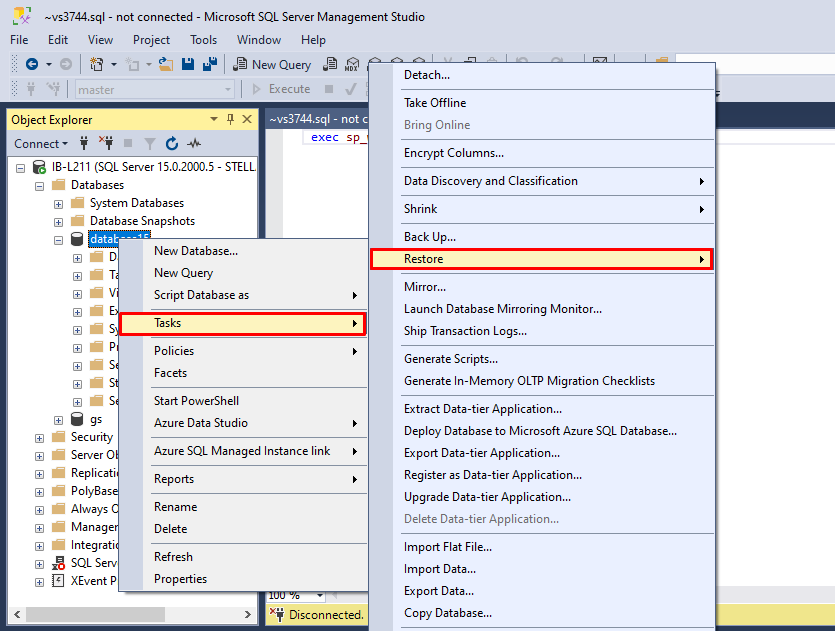Screen dimensions: 835x631
Task: Click the Save All icon
Action: (210, 64)
